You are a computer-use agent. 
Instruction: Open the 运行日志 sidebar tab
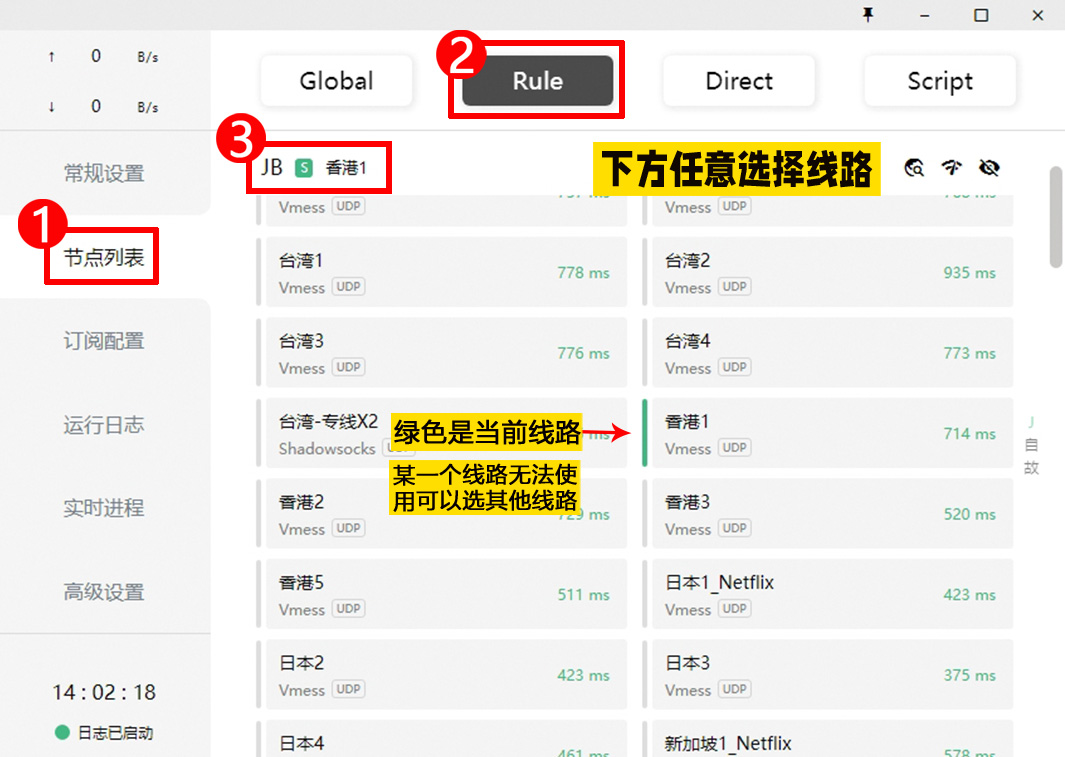[x=104, y=425]
